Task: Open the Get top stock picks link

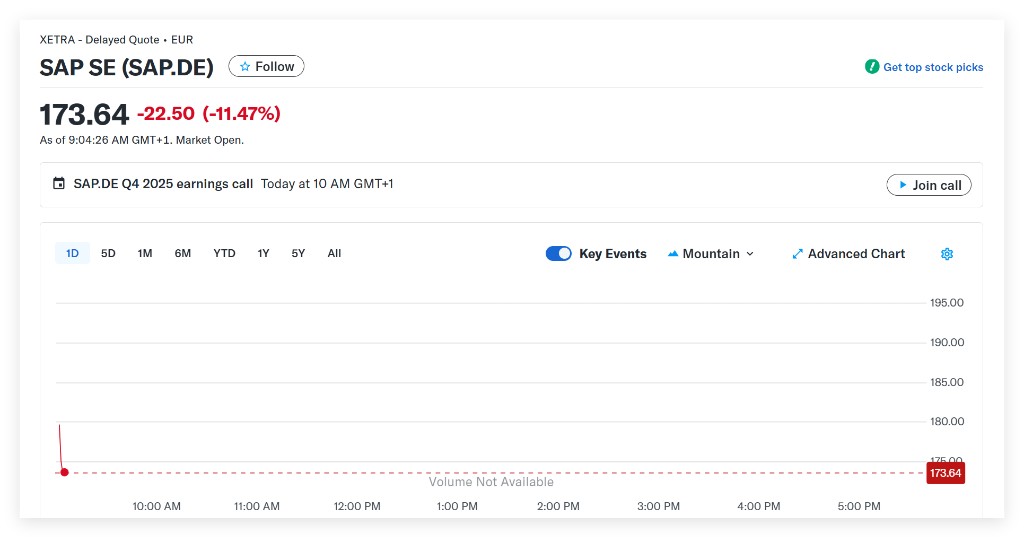Action: click(932, 67)
